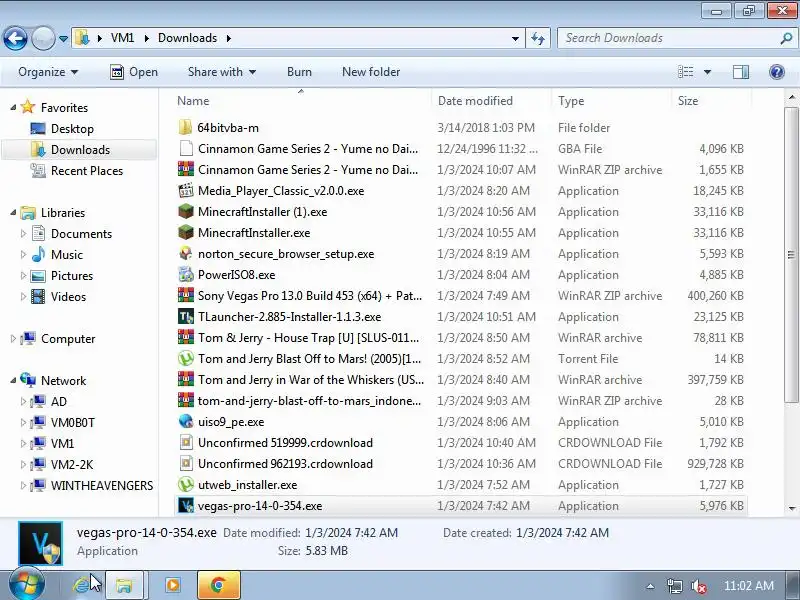
Task: Open the recent pages dropdown arrow
Action: coord(63,39)
